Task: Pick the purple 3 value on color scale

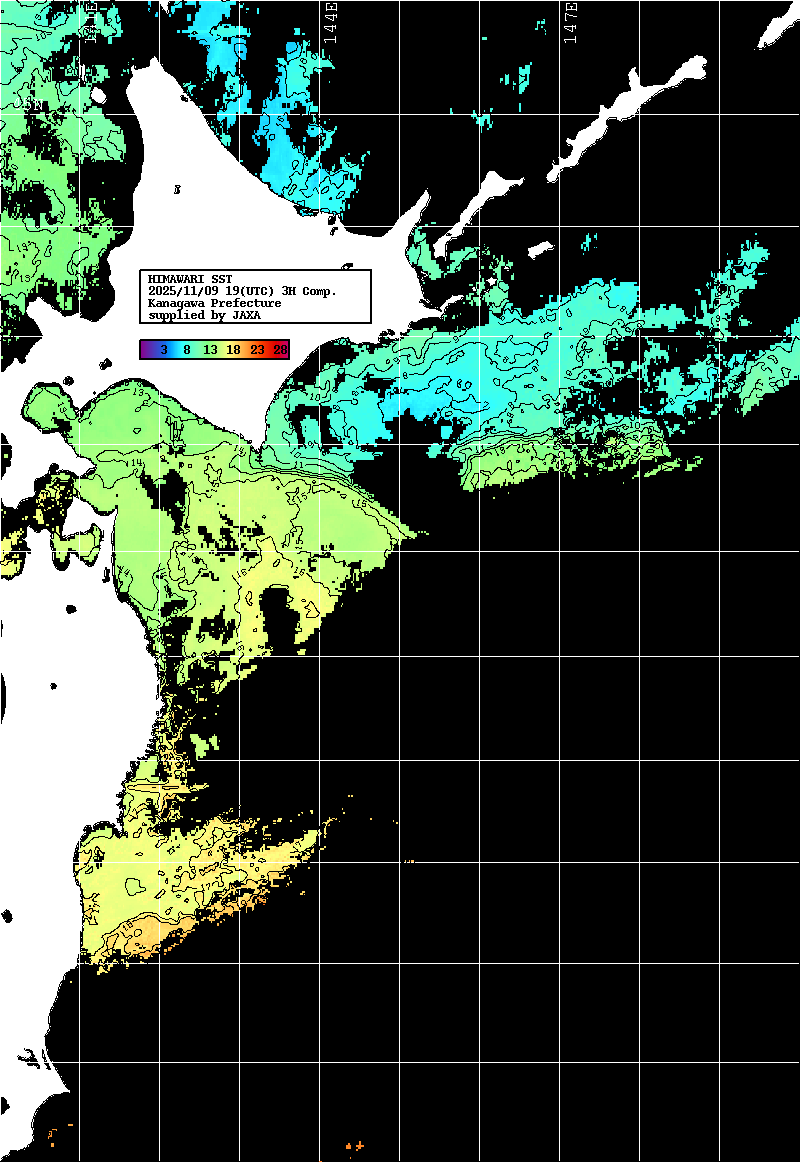Action: [162, 349]
